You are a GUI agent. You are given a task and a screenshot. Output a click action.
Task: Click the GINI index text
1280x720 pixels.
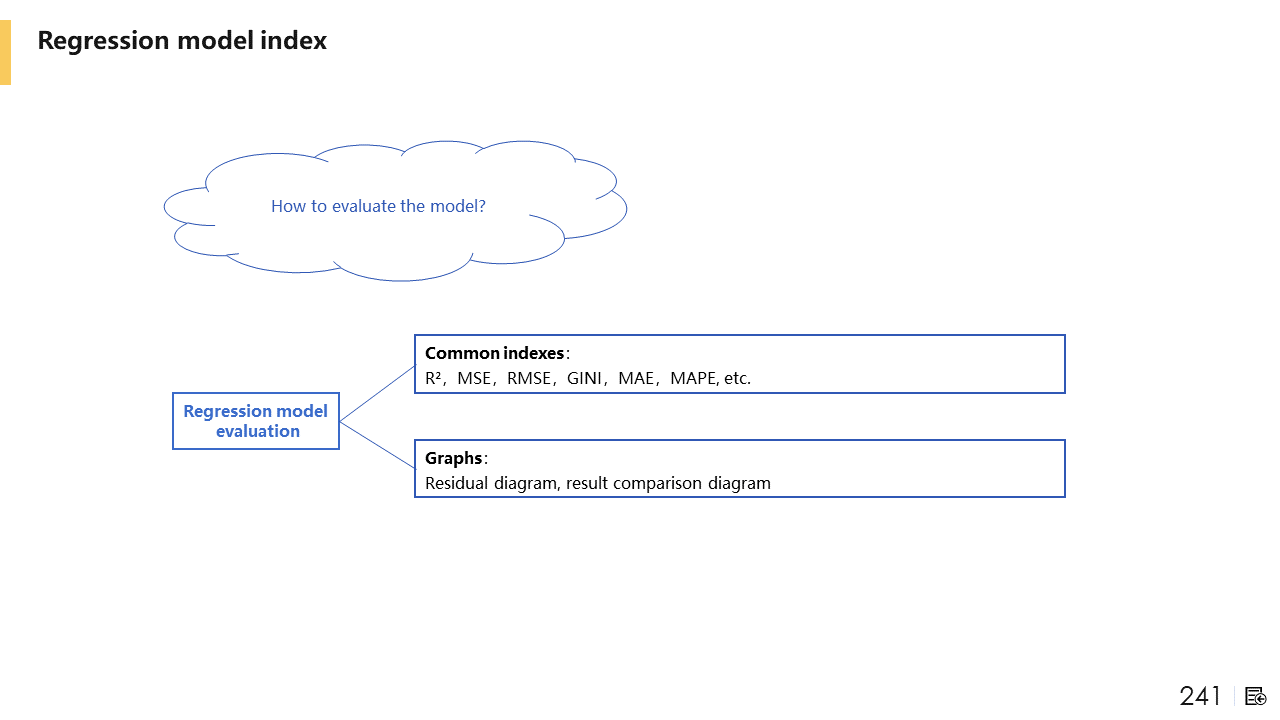584,378
